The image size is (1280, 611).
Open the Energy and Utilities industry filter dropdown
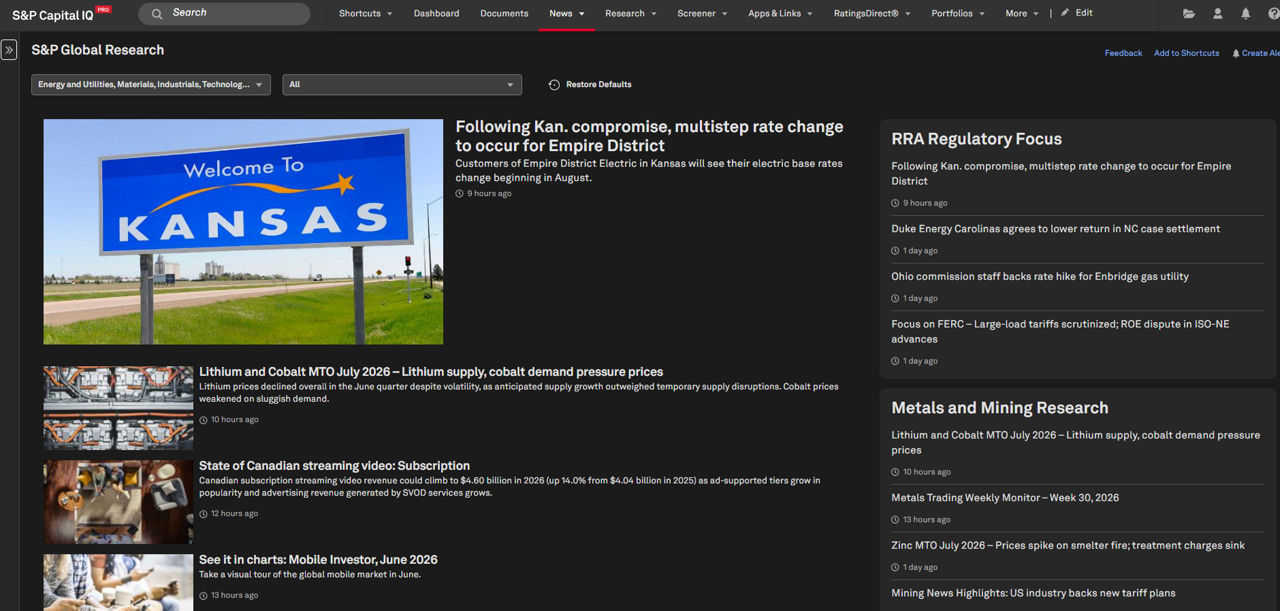point(151,85)
